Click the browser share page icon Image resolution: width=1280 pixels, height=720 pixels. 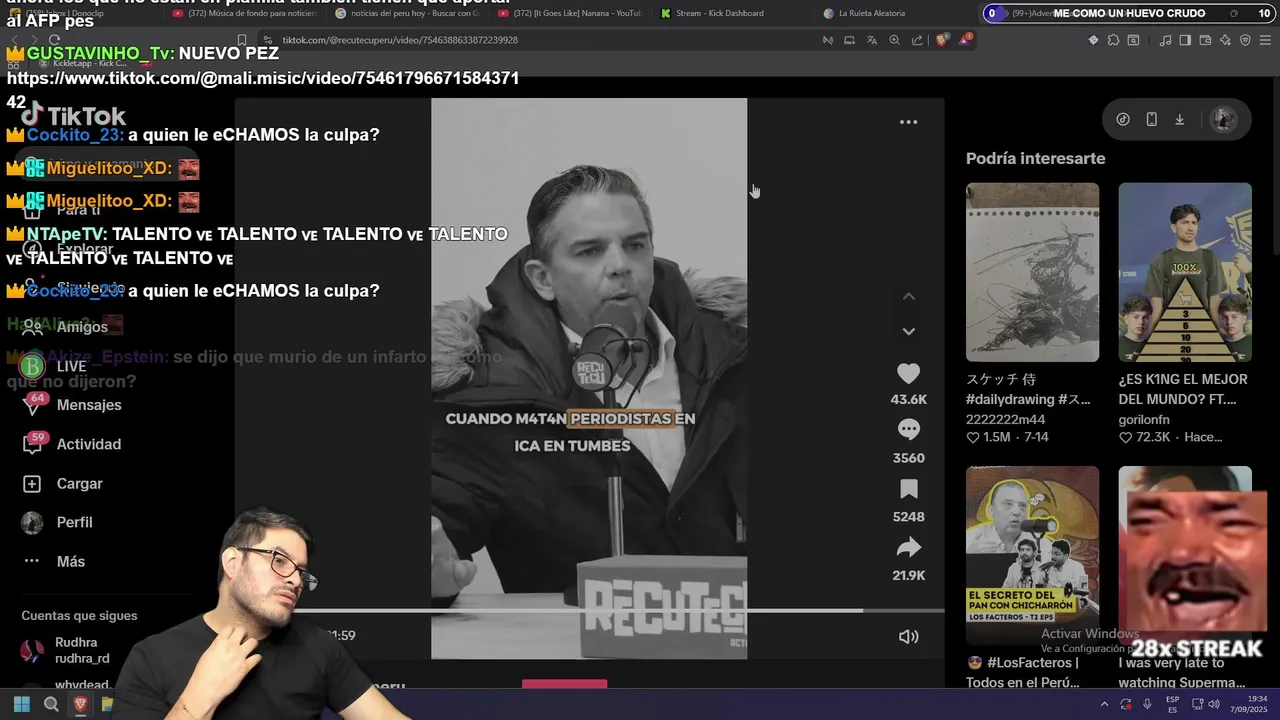[x=917, y=40]
